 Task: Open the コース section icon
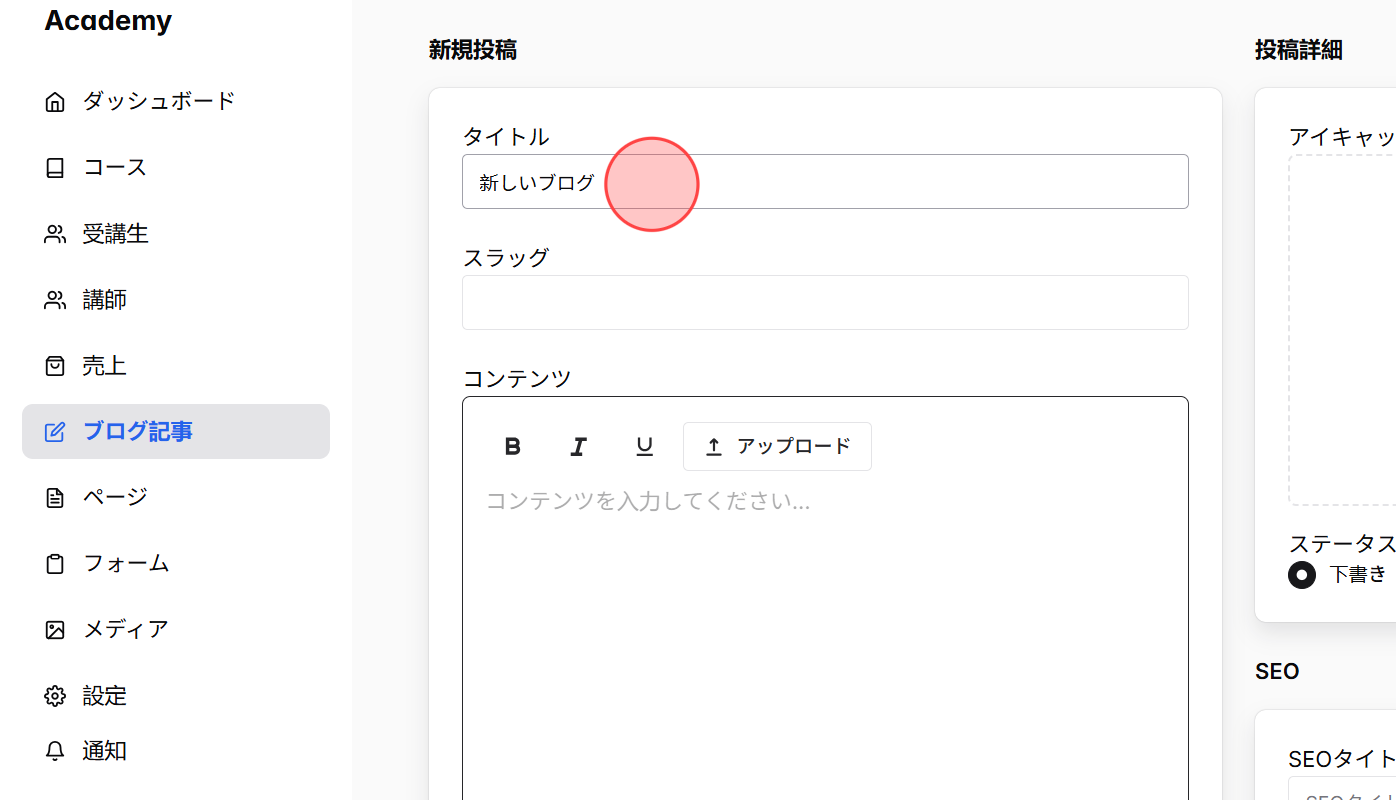(55, 167)
